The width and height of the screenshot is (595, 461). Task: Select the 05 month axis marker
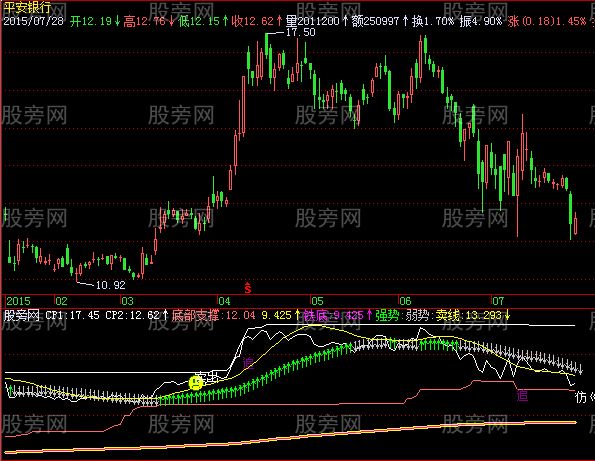coord(317,301)
